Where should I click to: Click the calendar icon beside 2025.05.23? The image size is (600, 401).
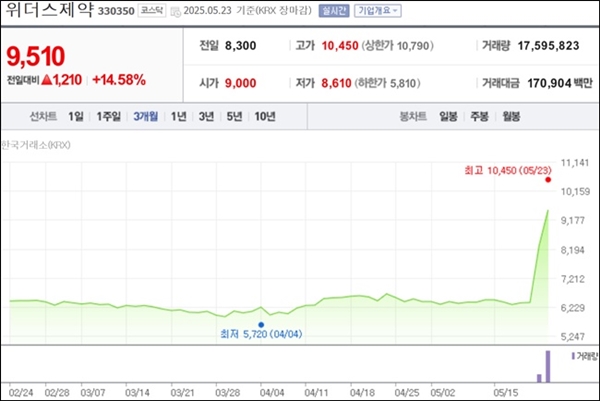[175, 11]
